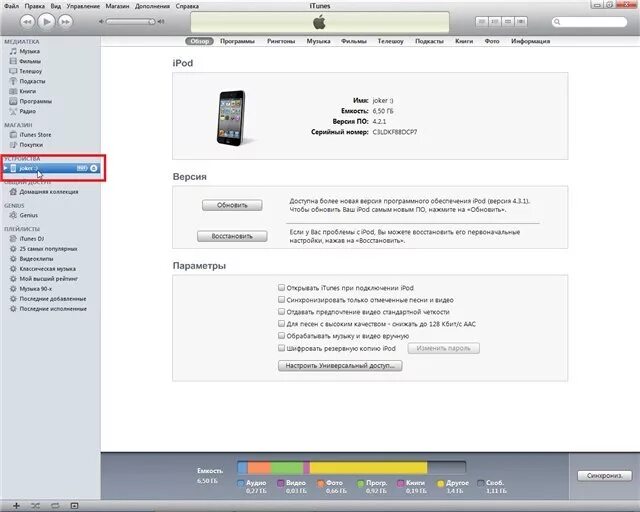This screenshot has width=640, height=512.
Task: Open Подкасты in the library sidebar
Action: coord(32,81)
